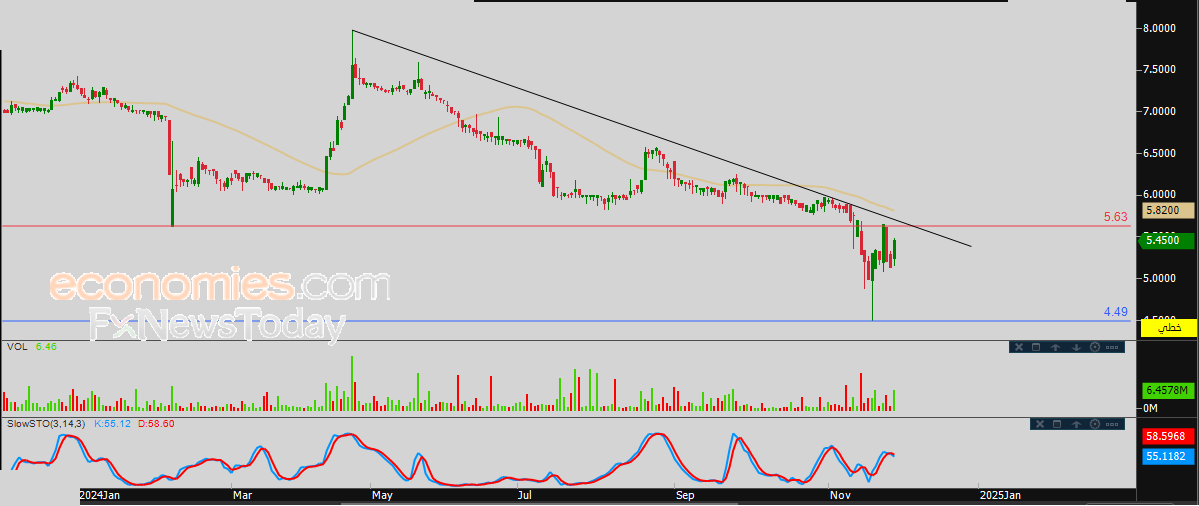Select the SlowSTO(3,14,3) indicator label
Image resolution: width=1199 pixels, height=506 pixels.
click(x=47, y=423)
